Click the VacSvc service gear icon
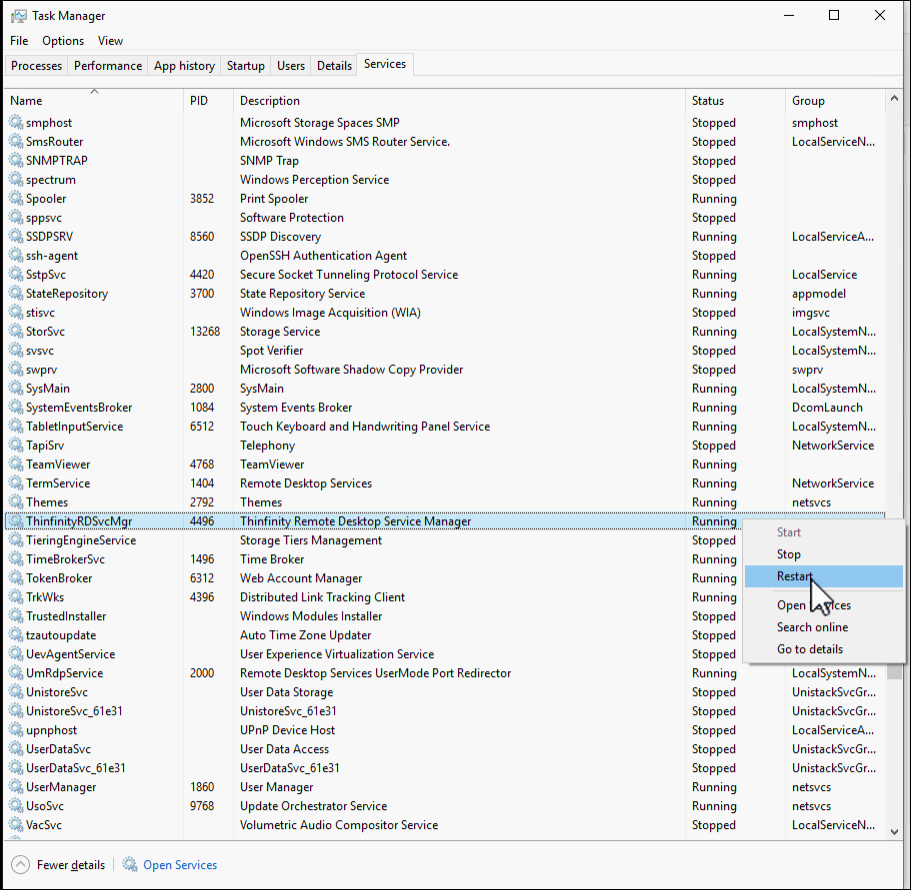This screenshot has width=911, height=890. click(15, 825)
